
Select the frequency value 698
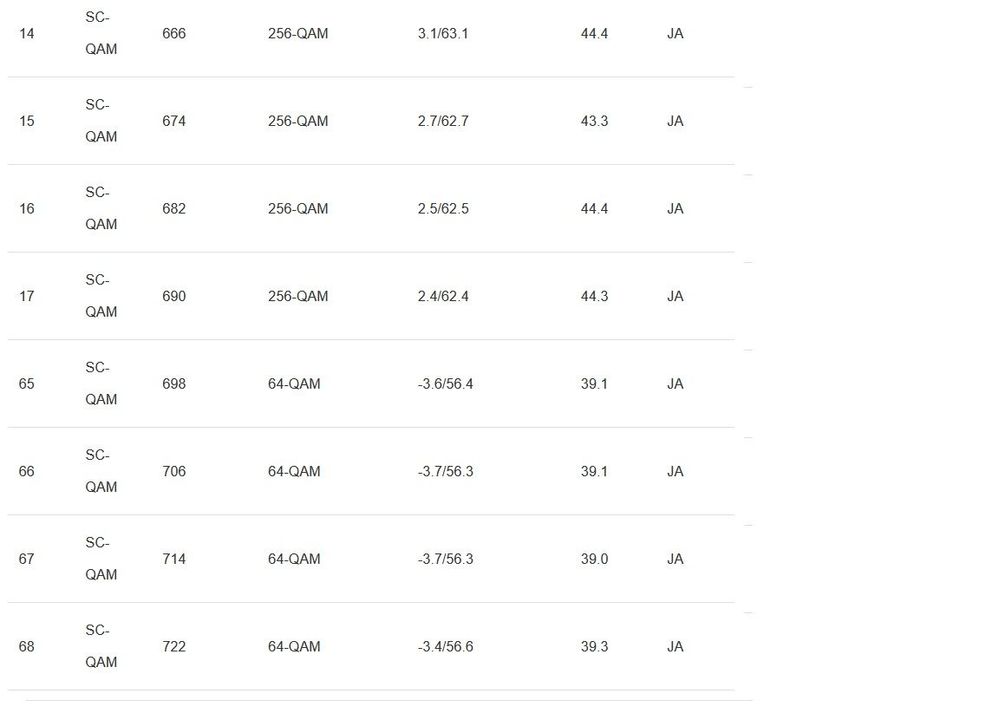(174, 384)
